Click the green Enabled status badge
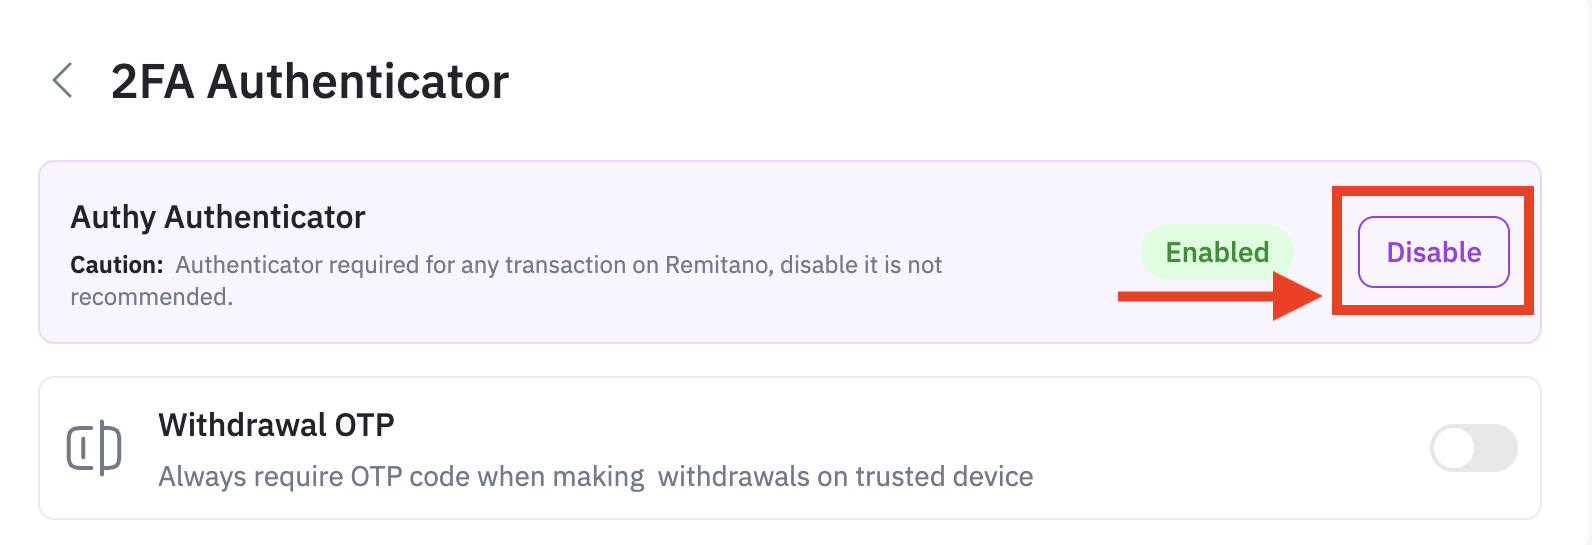This screenshot has width=1592, height=545. (x=1217, y=252)
